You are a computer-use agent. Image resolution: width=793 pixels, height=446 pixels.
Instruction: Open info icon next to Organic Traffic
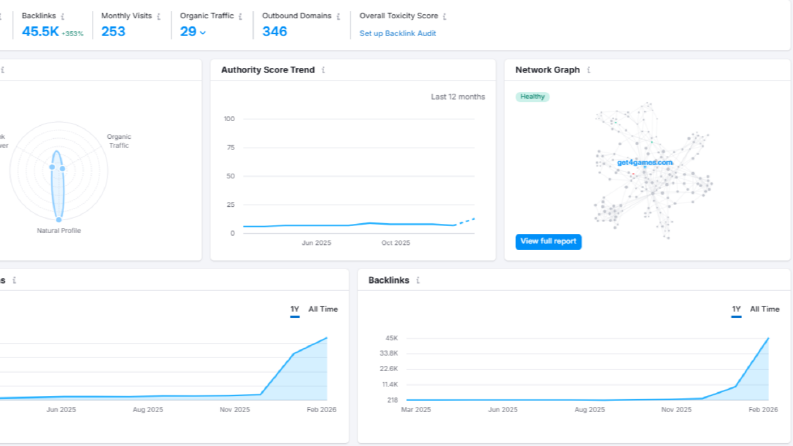tap(241, 17)
